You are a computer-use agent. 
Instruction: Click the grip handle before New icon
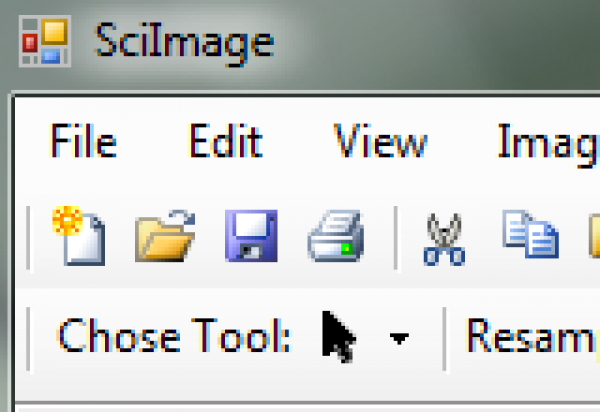coord(29,237)
